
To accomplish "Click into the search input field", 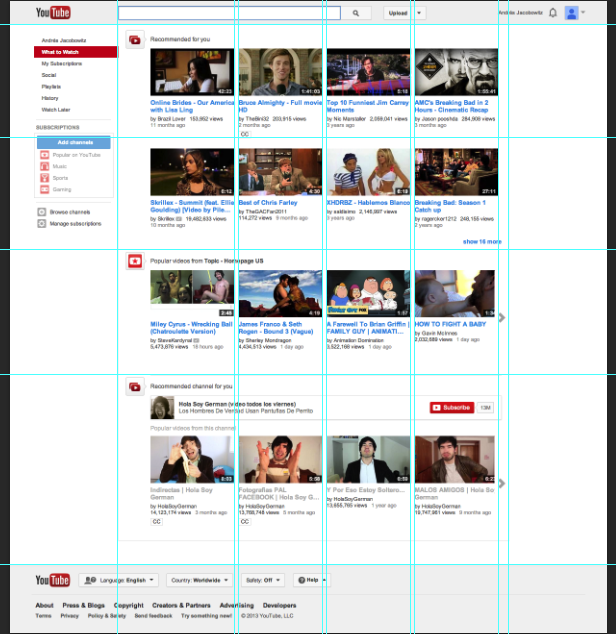I will click(229, 13).
